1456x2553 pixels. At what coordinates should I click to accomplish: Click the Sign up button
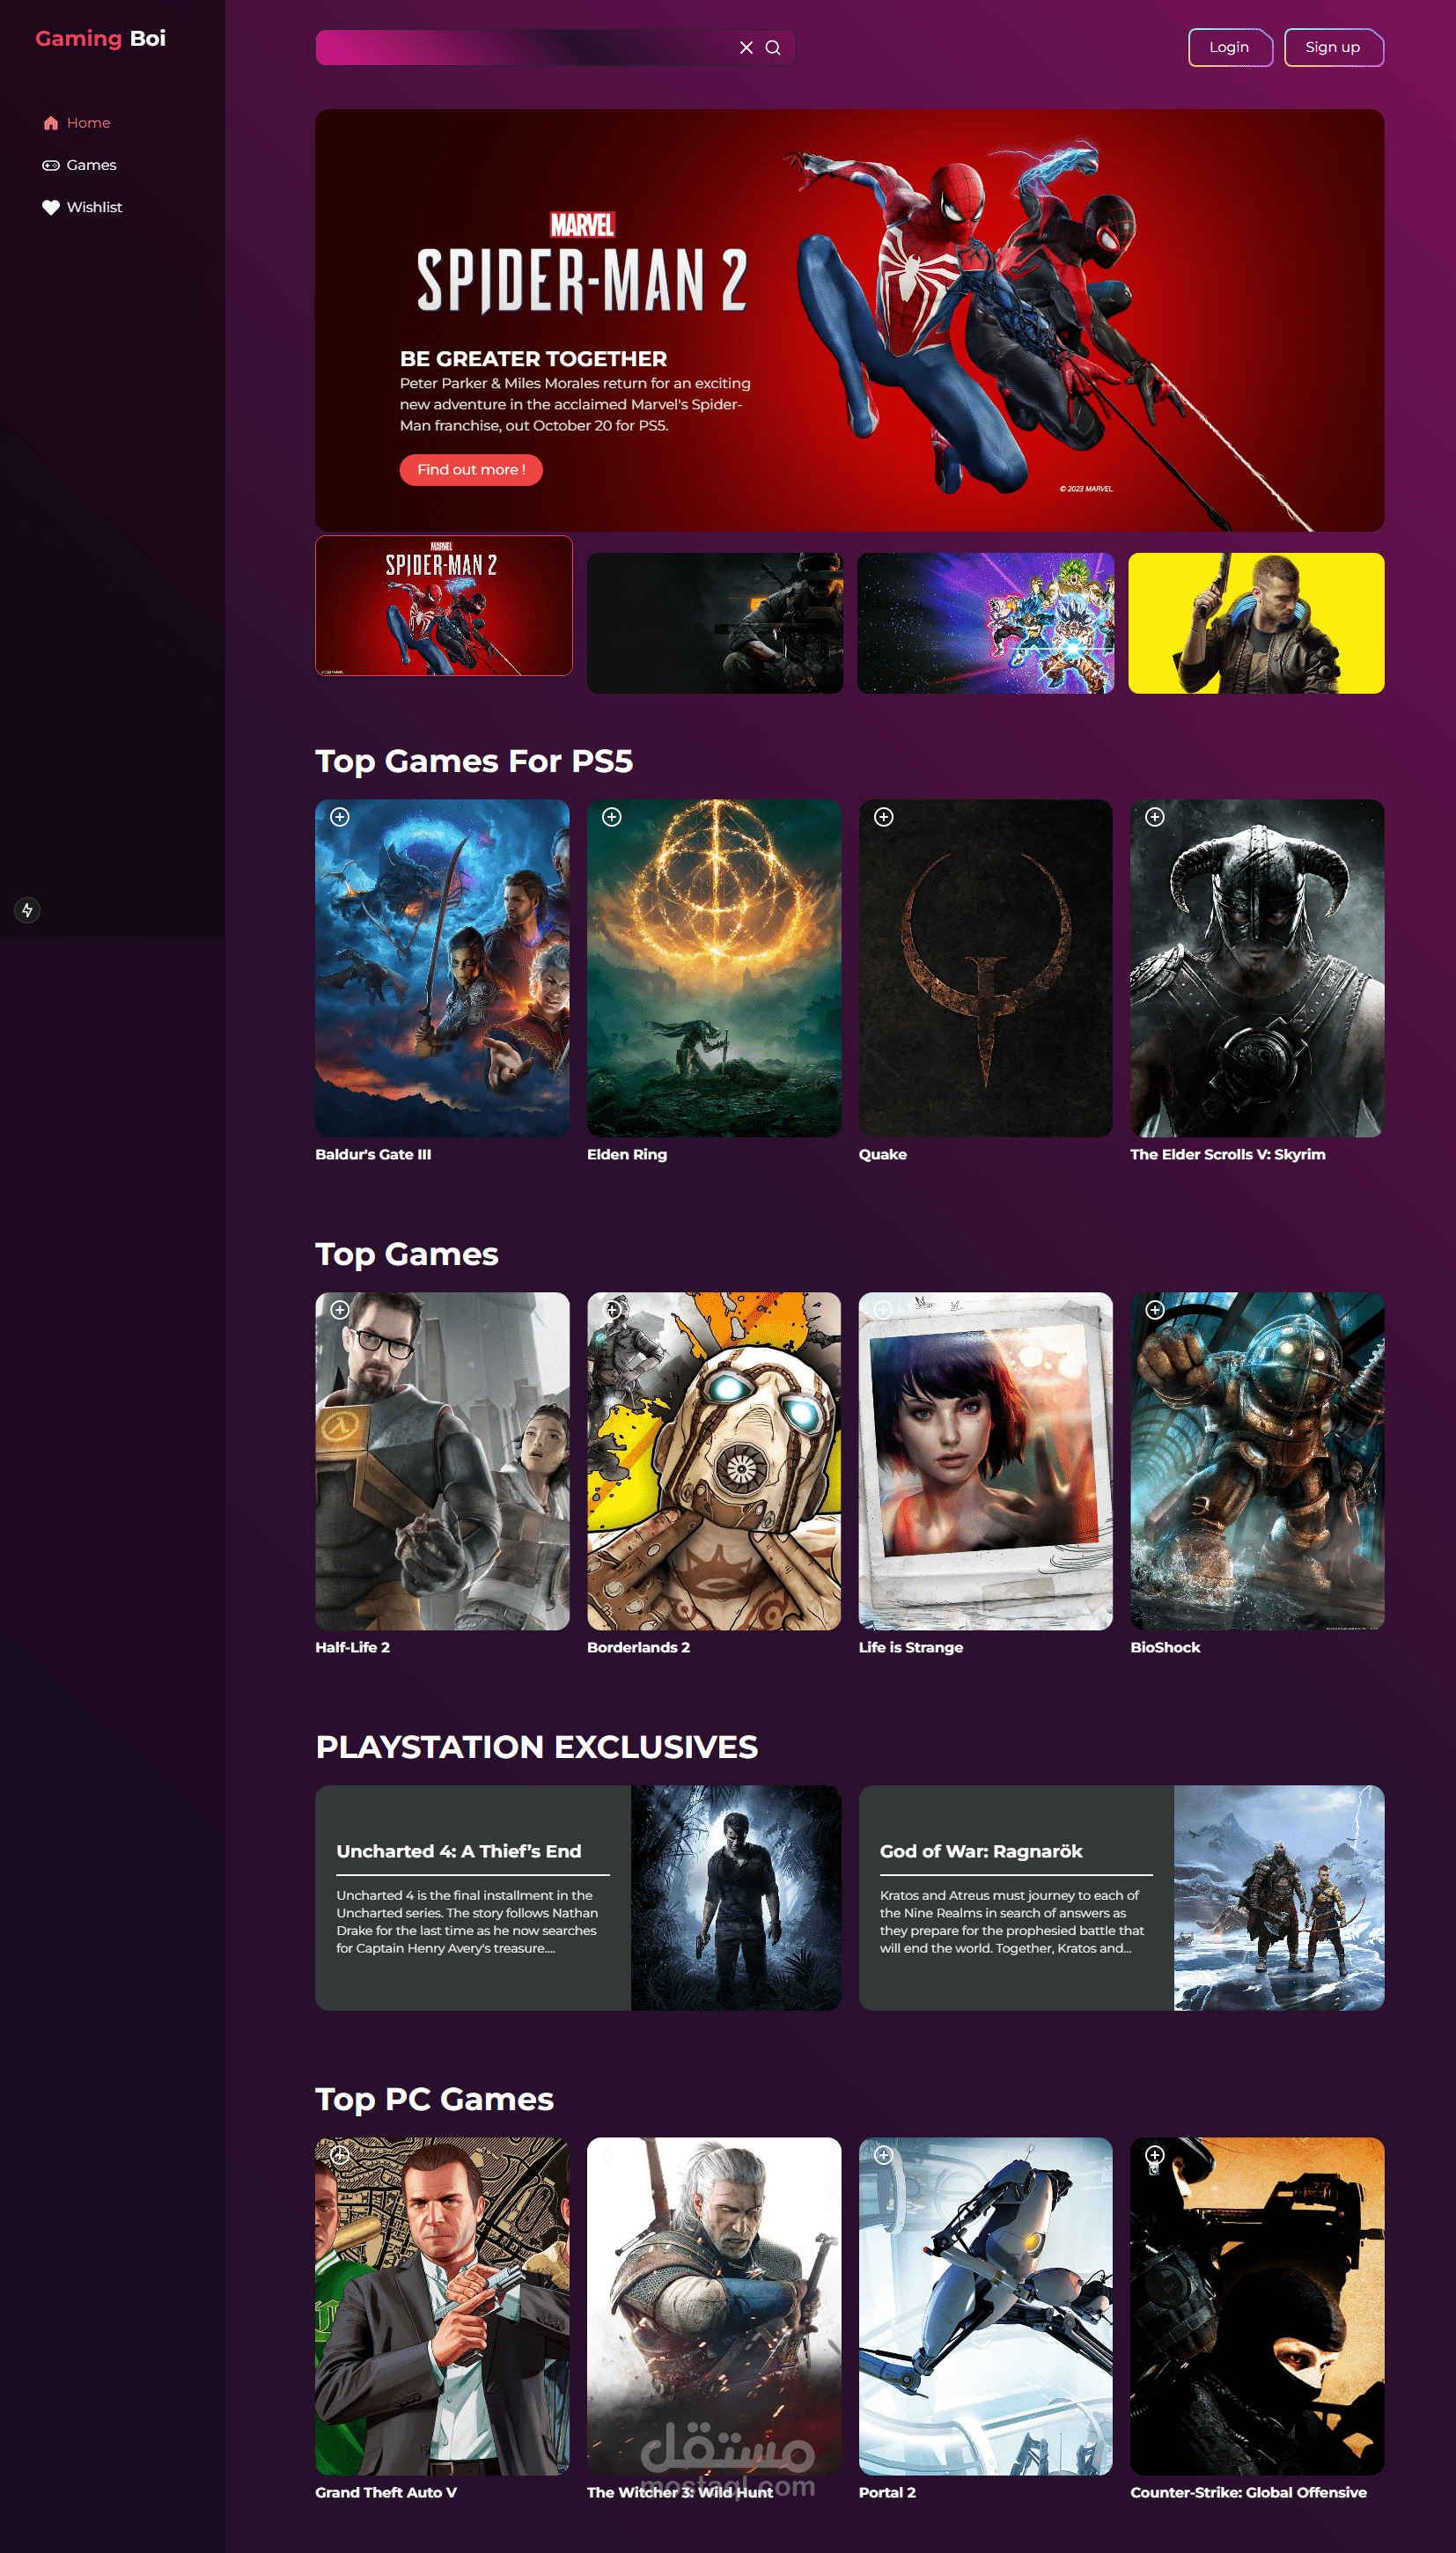(1333, 47)
